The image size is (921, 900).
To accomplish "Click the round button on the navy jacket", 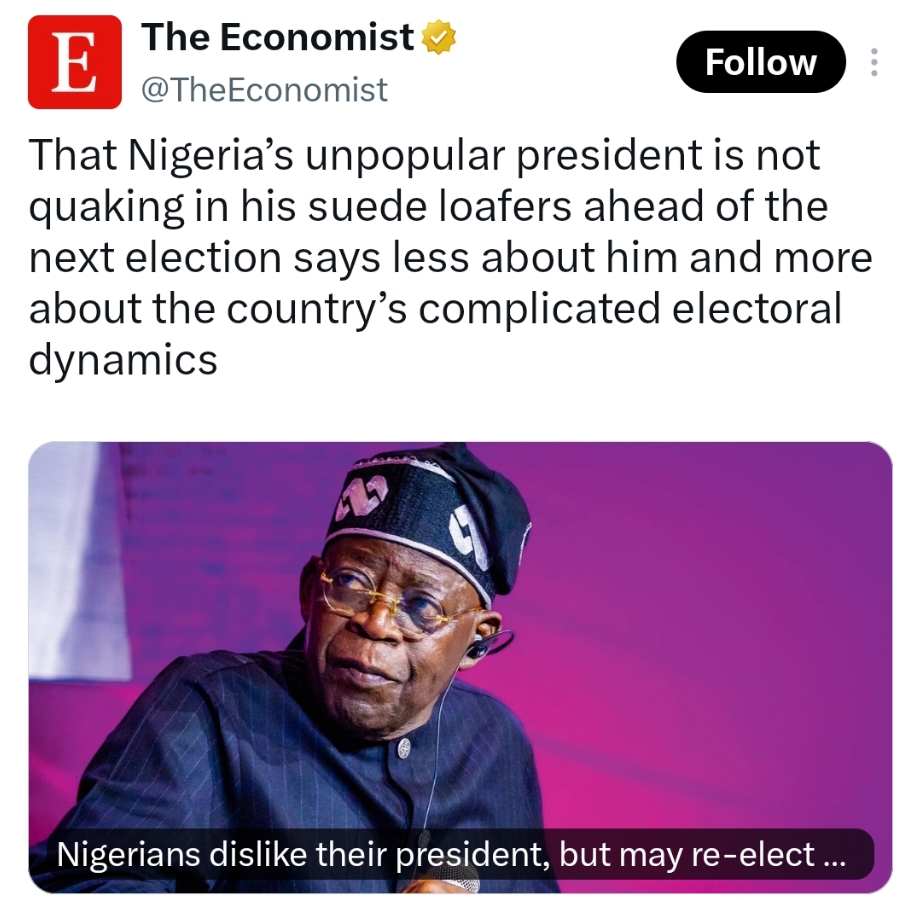I will (x=403, y=748).
